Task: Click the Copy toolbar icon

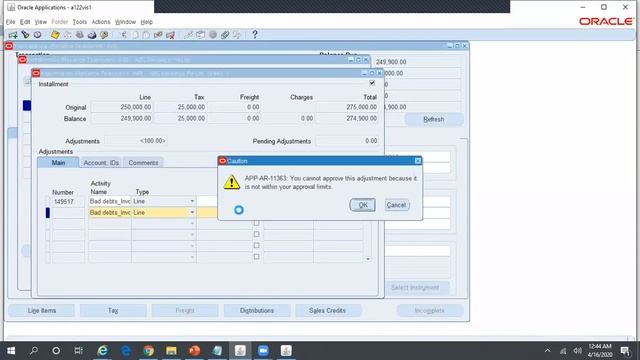Action: [135, 35]
